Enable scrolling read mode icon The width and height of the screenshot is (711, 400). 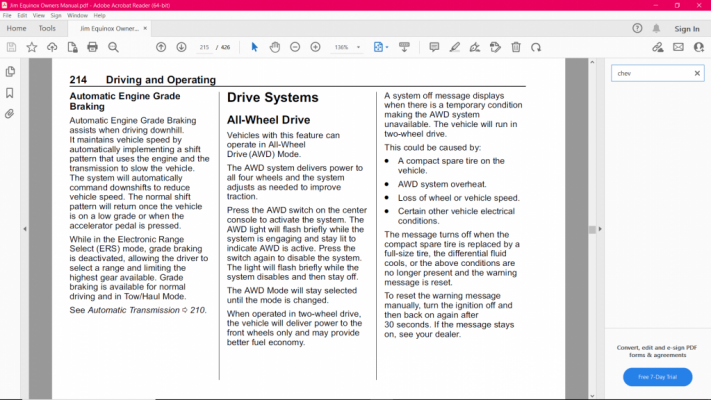tap(404, 47)
